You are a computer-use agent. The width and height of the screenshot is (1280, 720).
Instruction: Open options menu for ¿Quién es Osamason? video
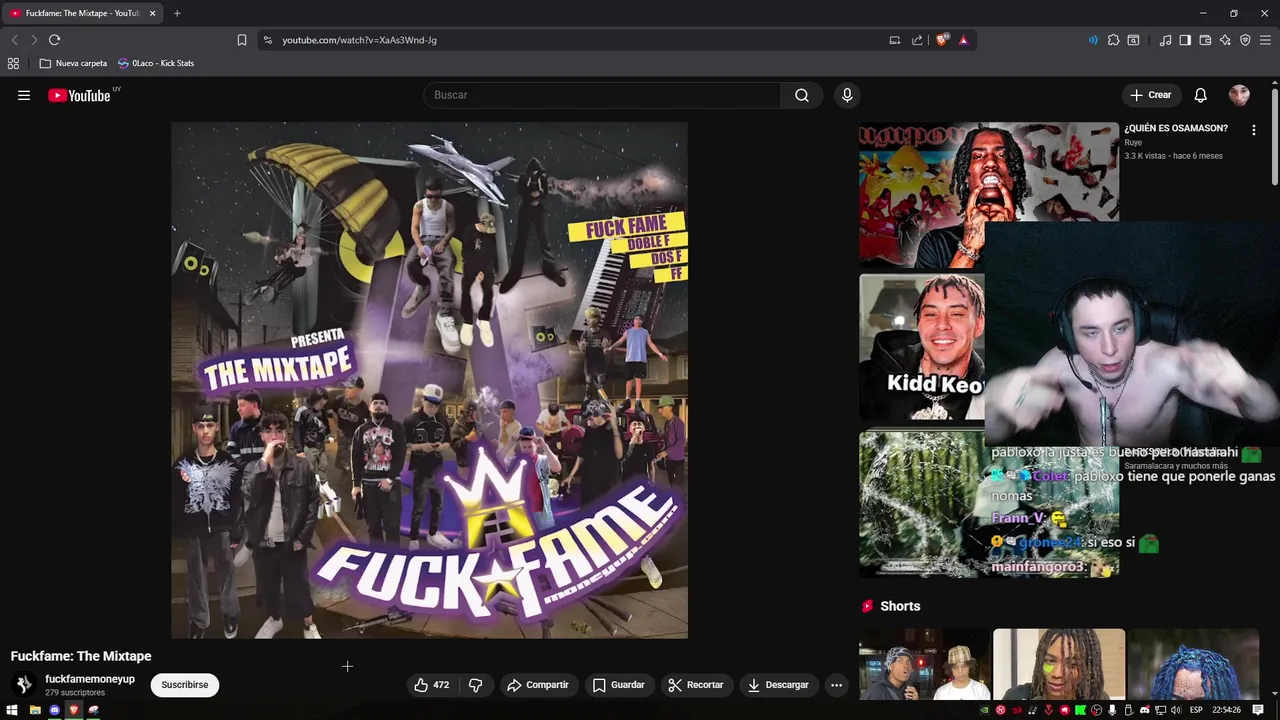coord(1253,130)
